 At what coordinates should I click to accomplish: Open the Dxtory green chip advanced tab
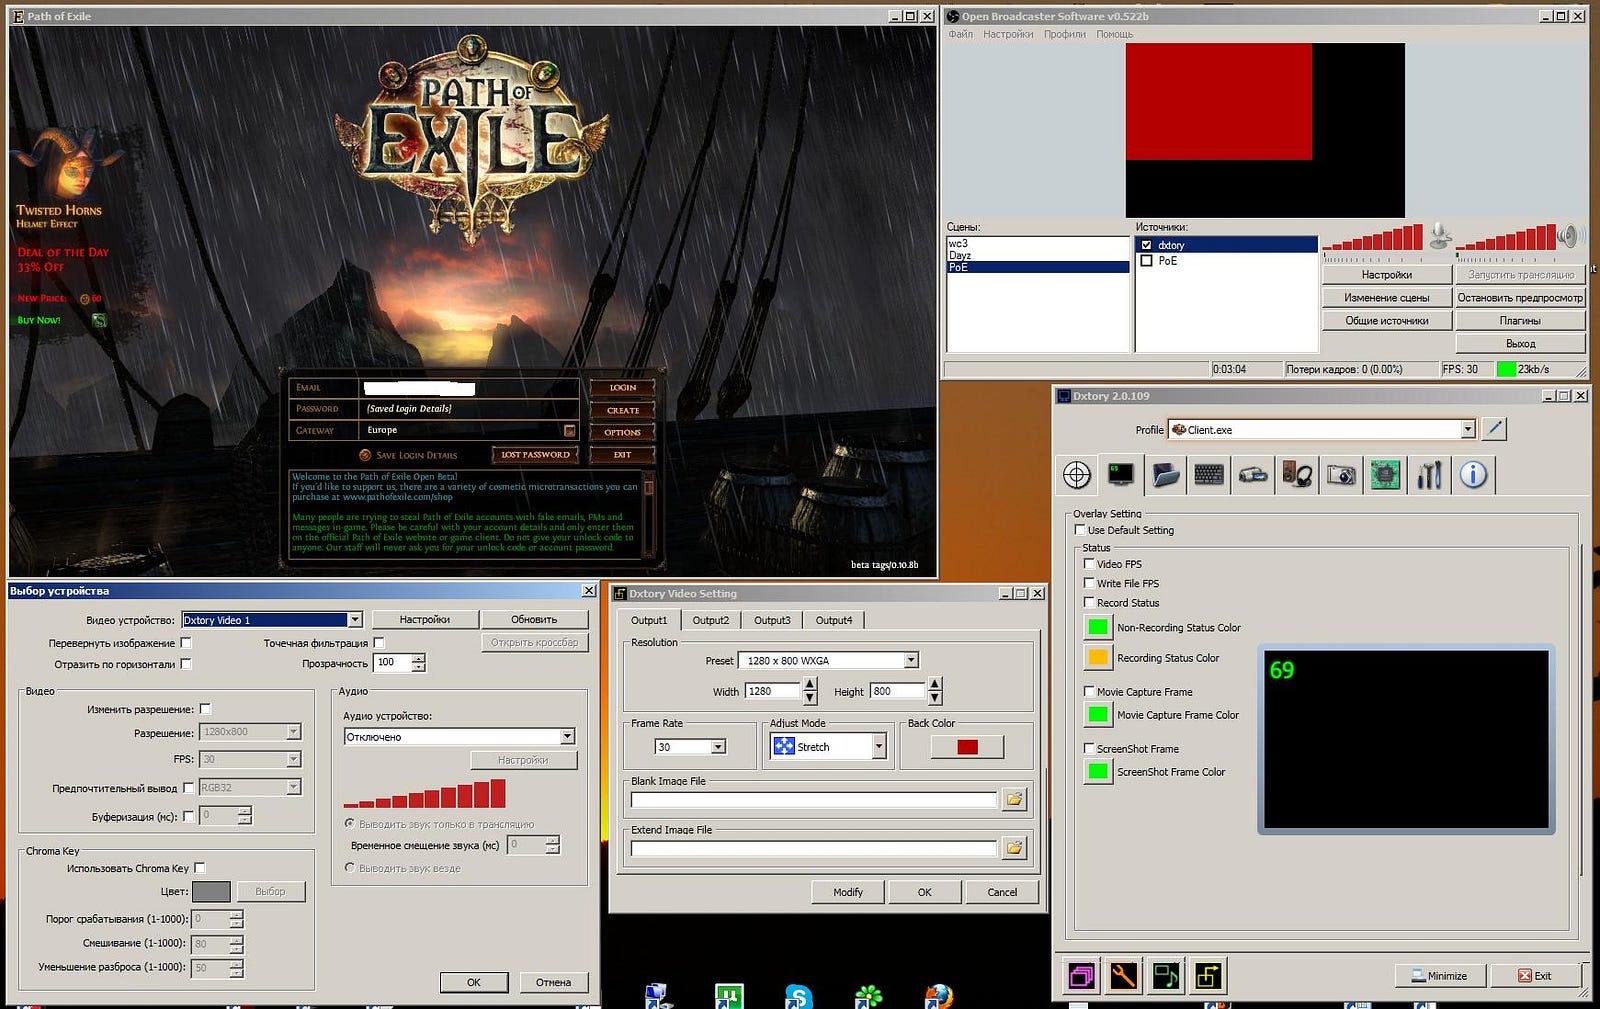point(1385,475)
